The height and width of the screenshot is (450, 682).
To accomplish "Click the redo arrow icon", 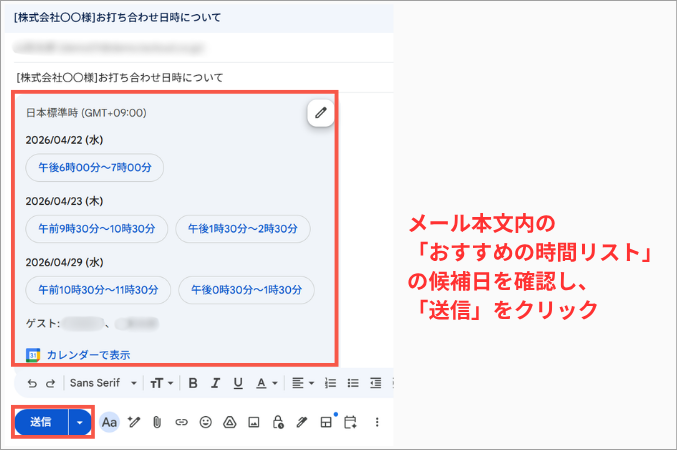I will click(x=51, y=383).
